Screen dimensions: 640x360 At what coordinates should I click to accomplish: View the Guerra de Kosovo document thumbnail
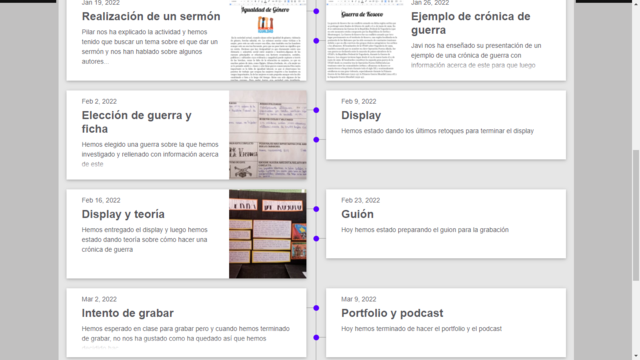pyautogui.click(x=364, y=40)
